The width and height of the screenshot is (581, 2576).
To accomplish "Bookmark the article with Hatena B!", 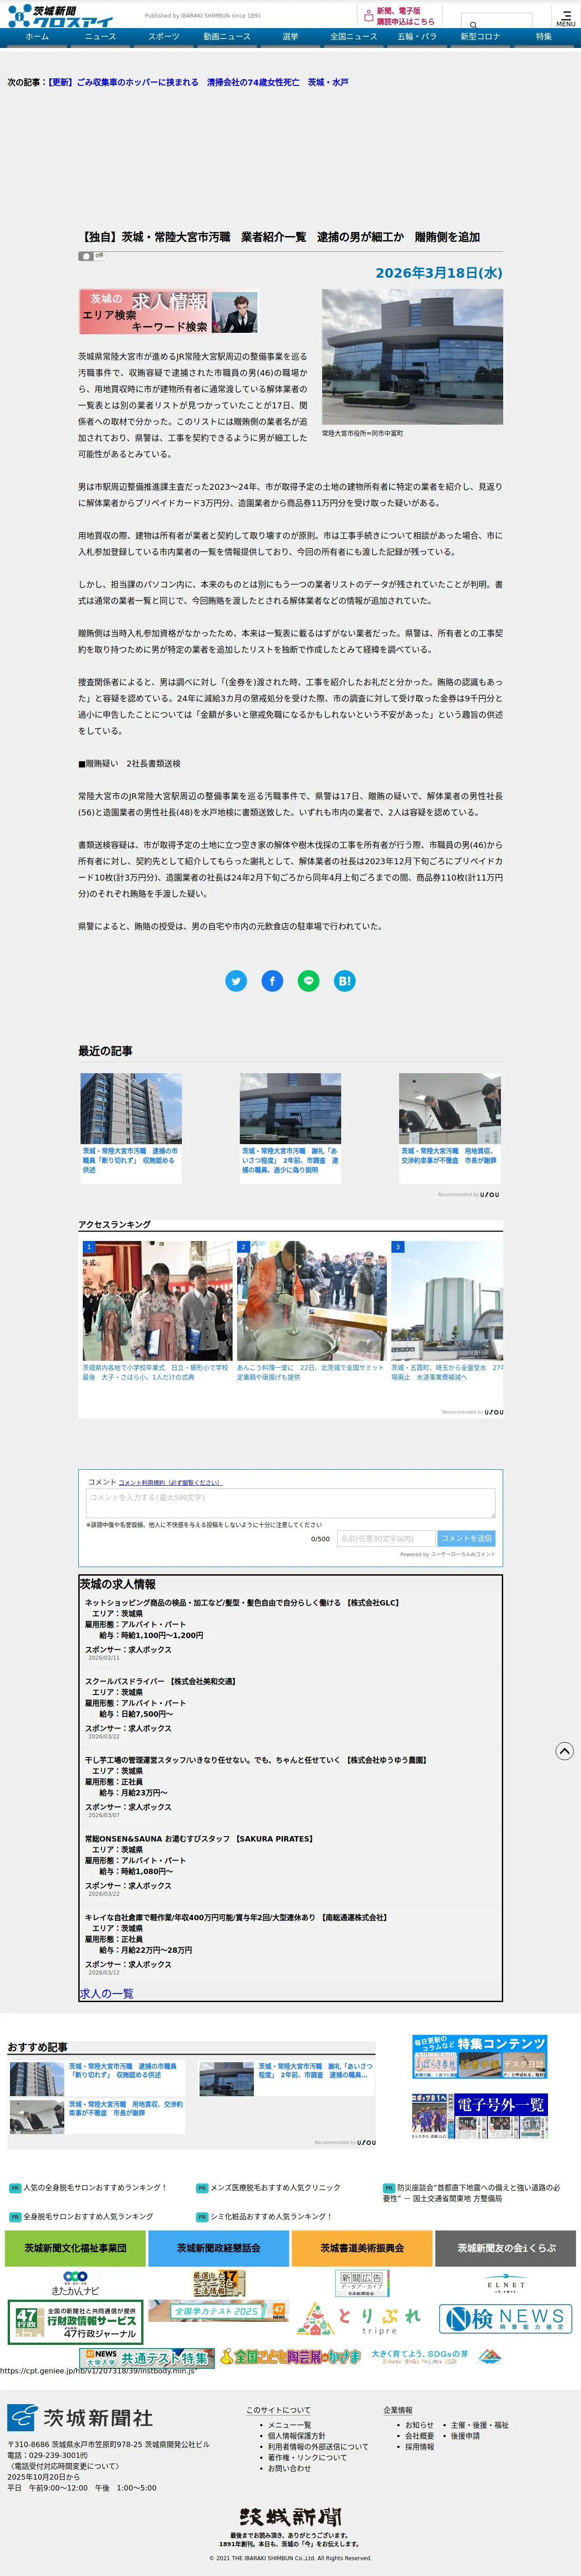I will (345, 981).
